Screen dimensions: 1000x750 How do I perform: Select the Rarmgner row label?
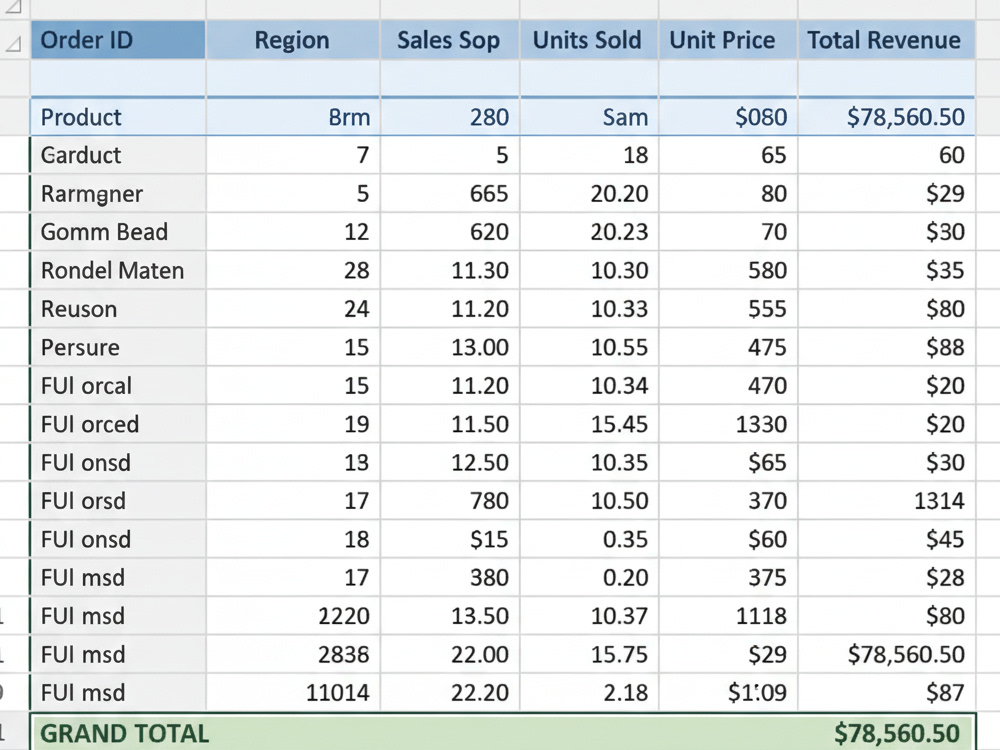118,193
